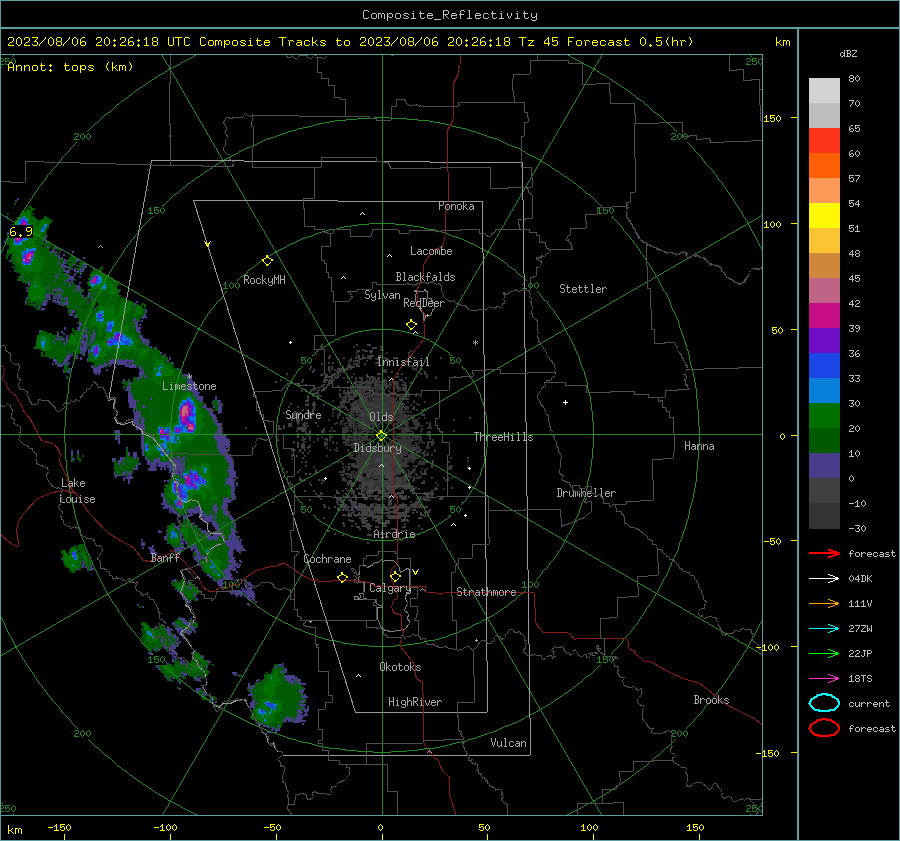900x841 pixels.
Task: Click the orange 111V track arrow
Action: (824, 603)
